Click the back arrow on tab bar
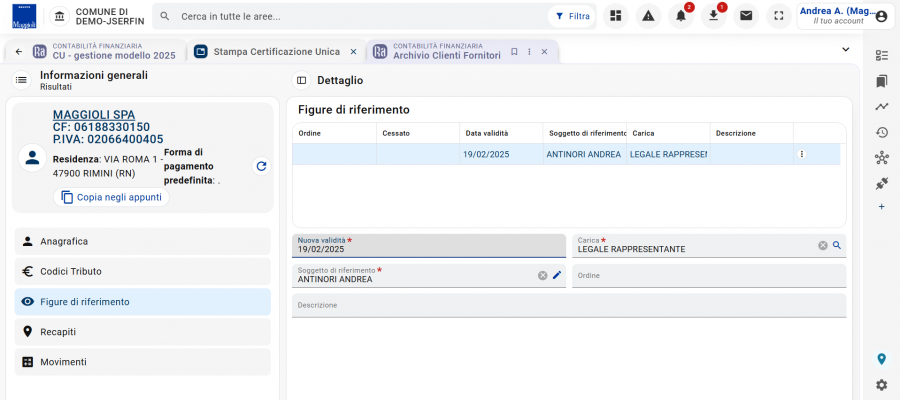The image size is (900, 400). pyautogui.click(x=19, y=52)
